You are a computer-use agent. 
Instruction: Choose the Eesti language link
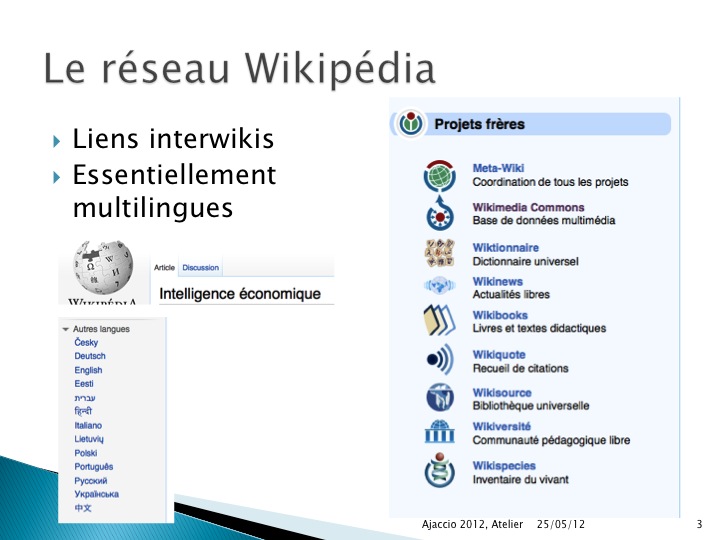point(84,383)
